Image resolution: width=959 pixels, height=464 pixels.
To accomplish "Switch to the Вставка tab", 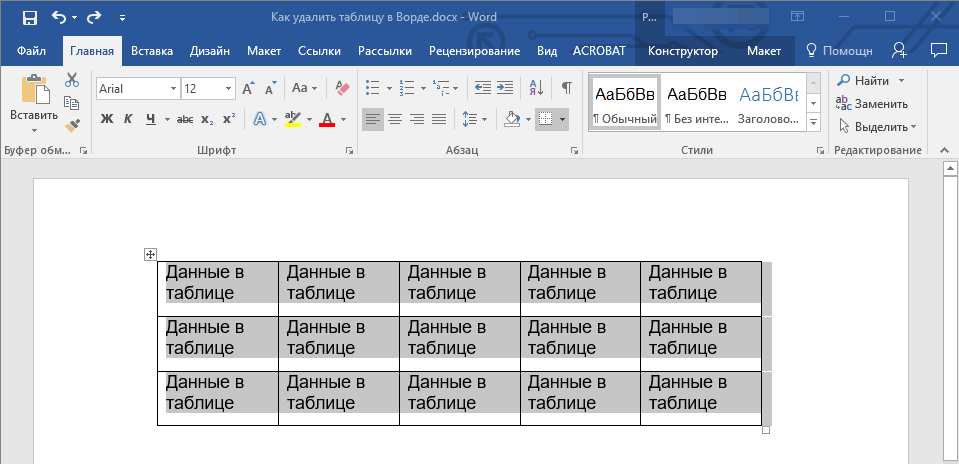I will [152, 51].
